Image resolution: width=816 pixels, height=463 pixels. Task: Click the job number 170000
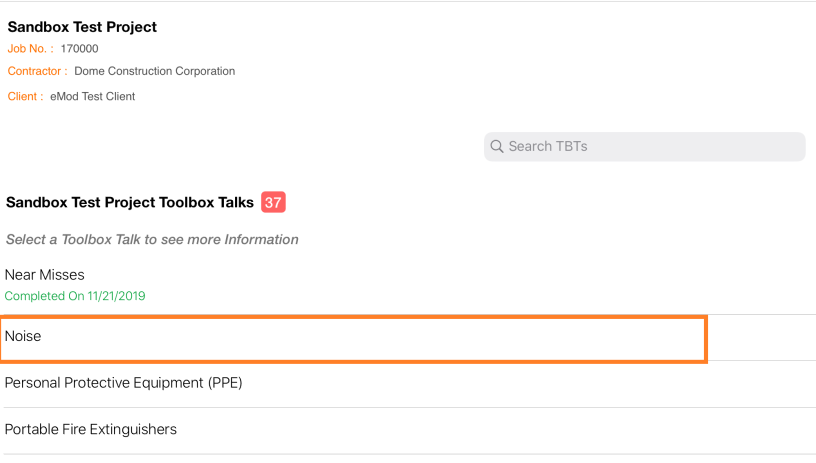pyautogui.click(x=80, y=49)
